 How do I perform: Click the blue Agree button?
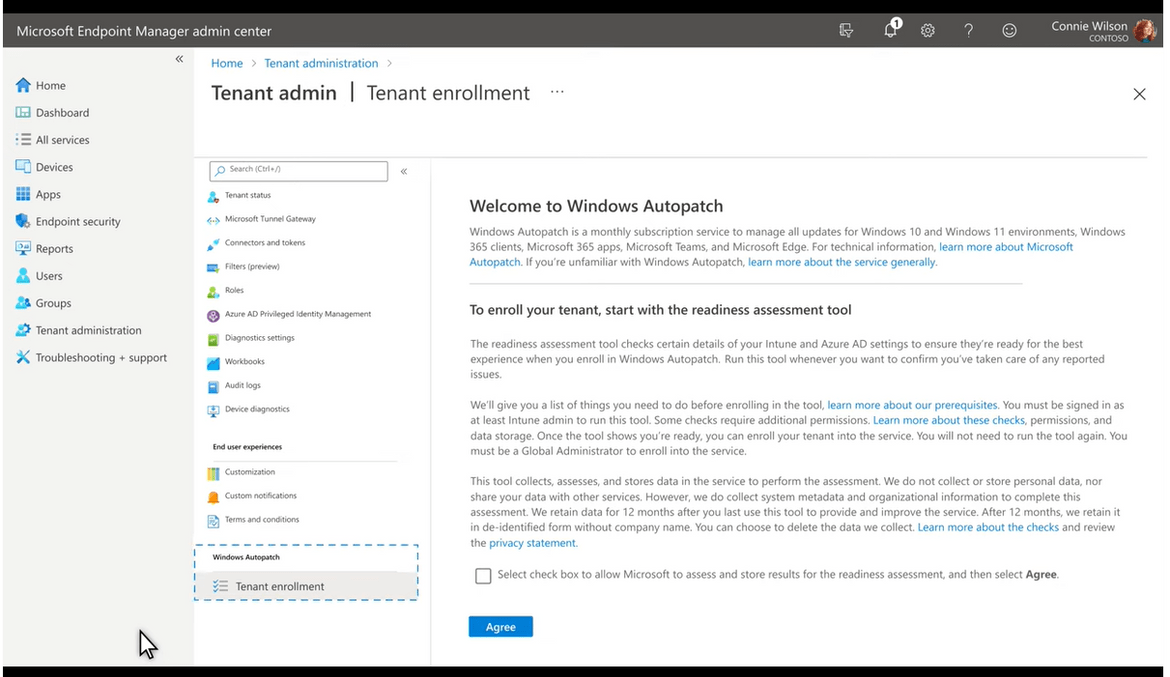(501, 627)
